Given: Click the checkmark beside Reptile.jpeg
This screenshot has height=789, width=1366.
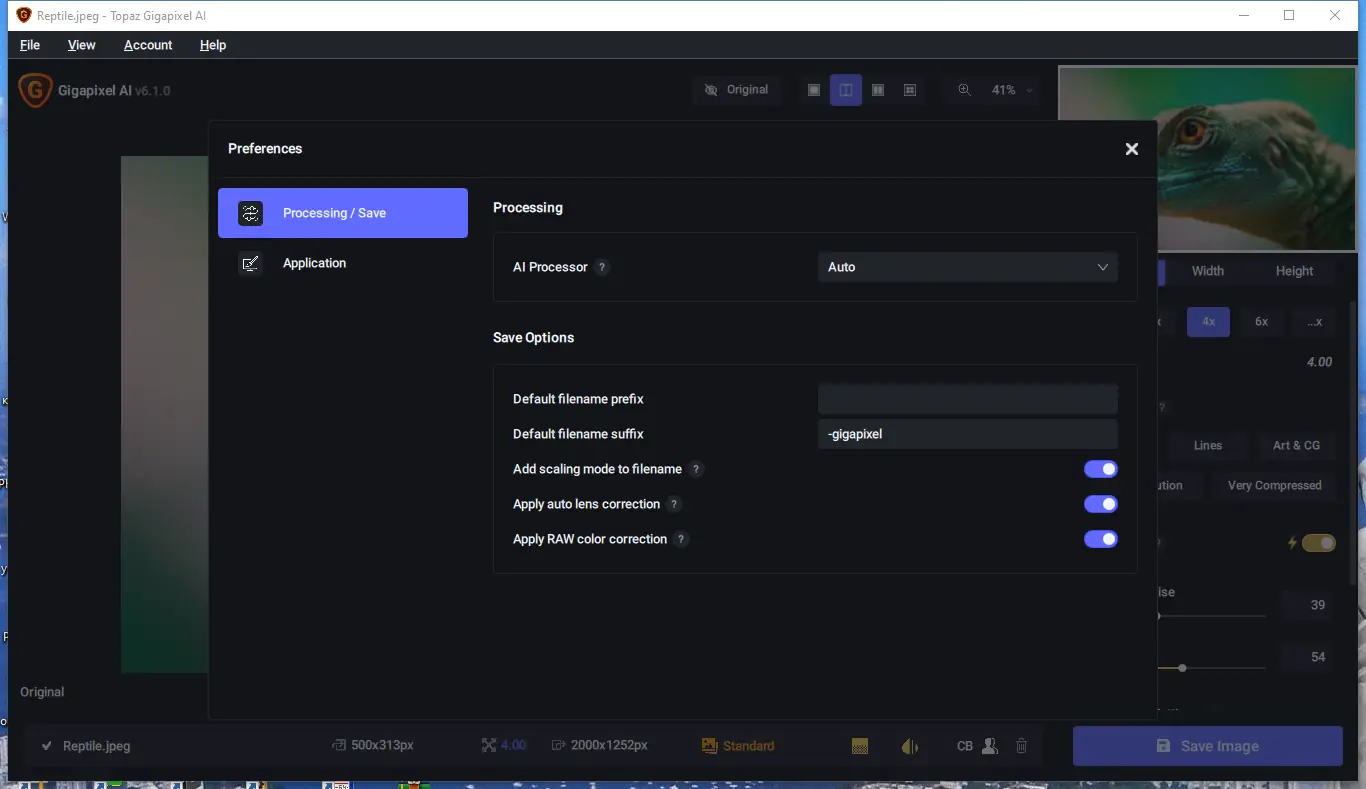Looking at the screenshot, I should tap(47, 746).
